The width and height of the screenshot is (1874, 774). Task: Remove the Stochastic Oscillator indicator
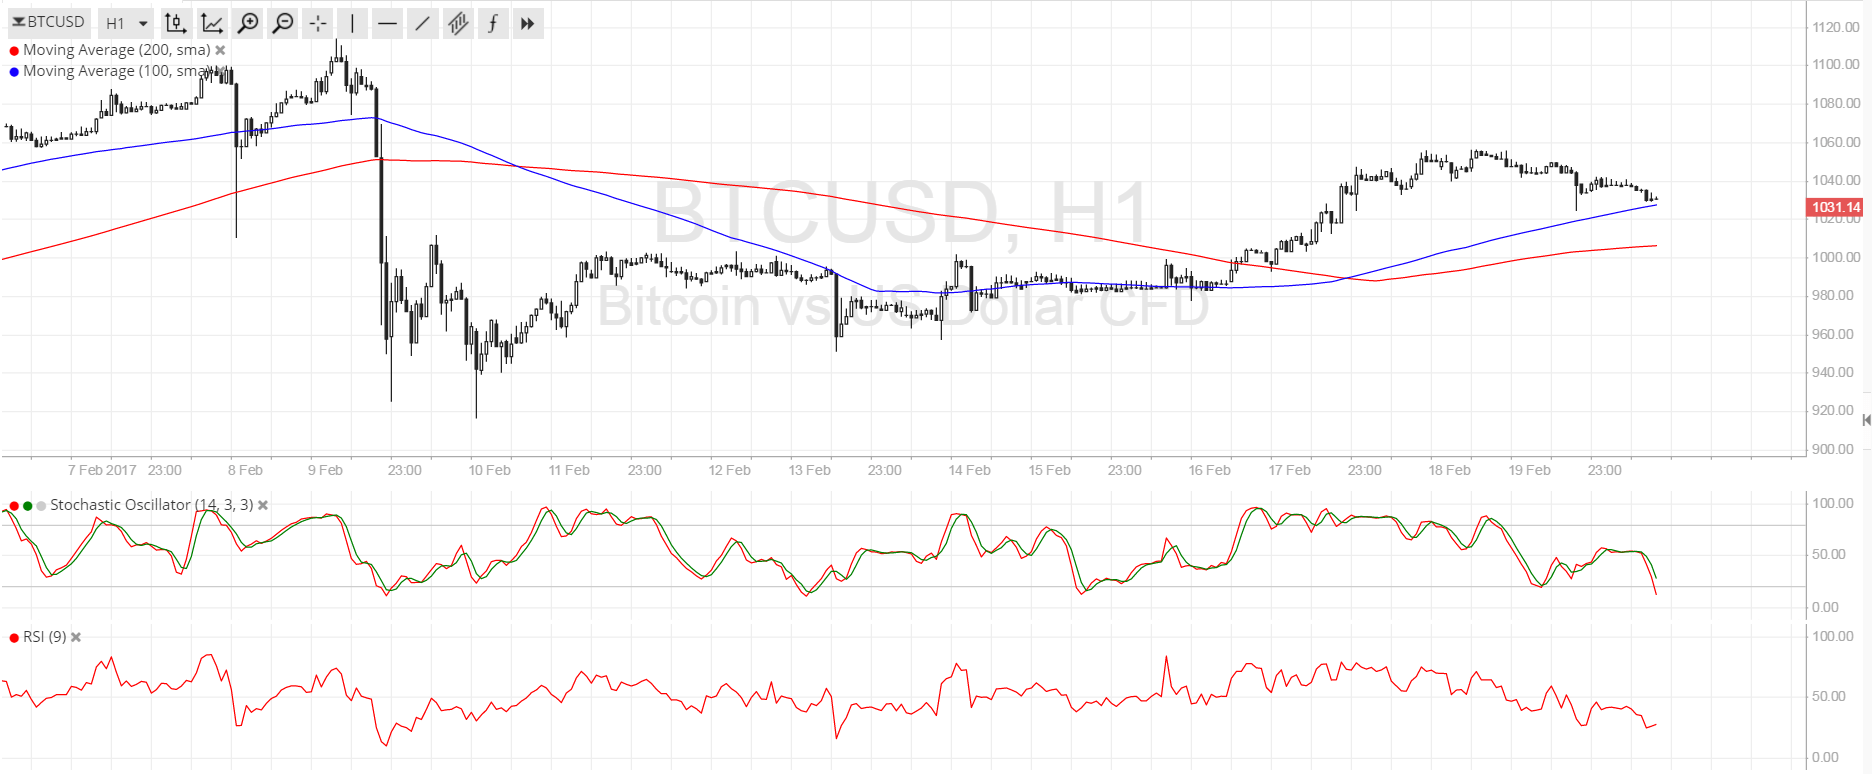tap(263, 505)
